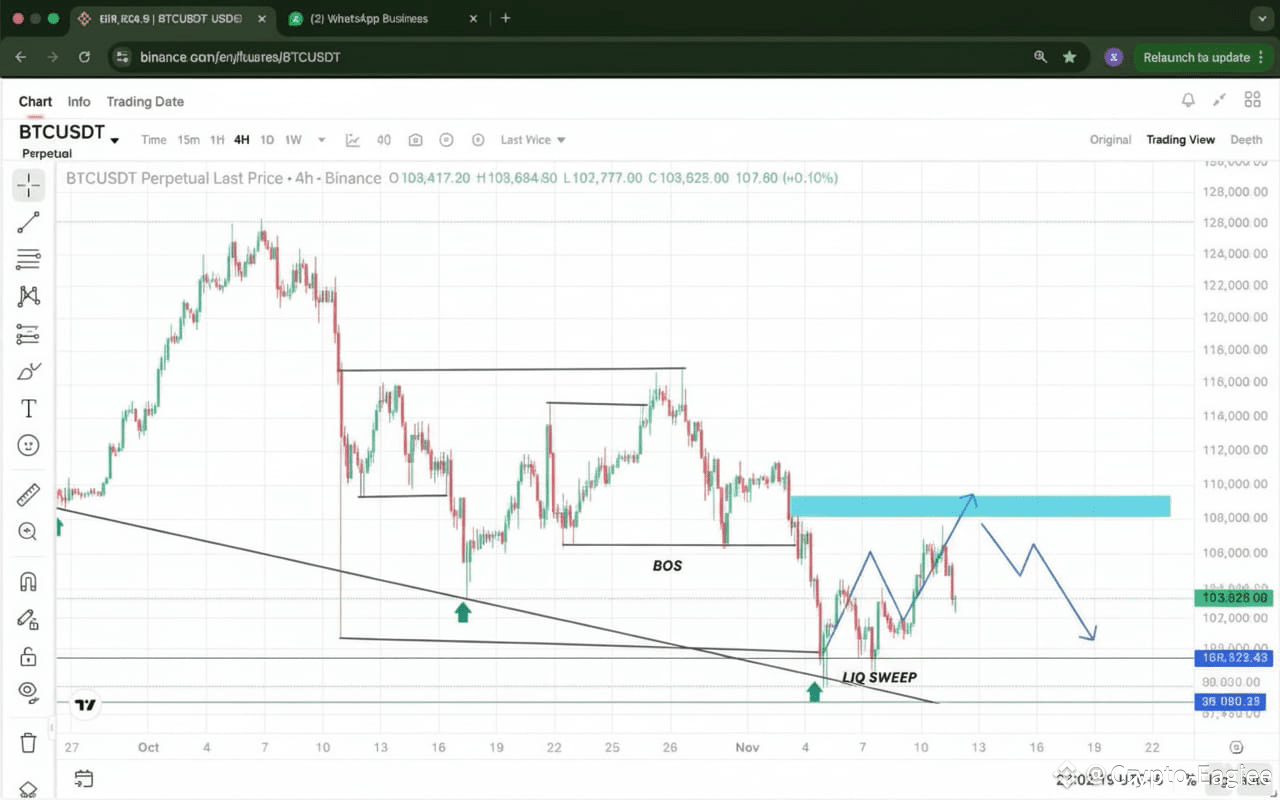Select the 1D timeframe
Viewport: 1280px width, 800px height.
coord(267,140)
